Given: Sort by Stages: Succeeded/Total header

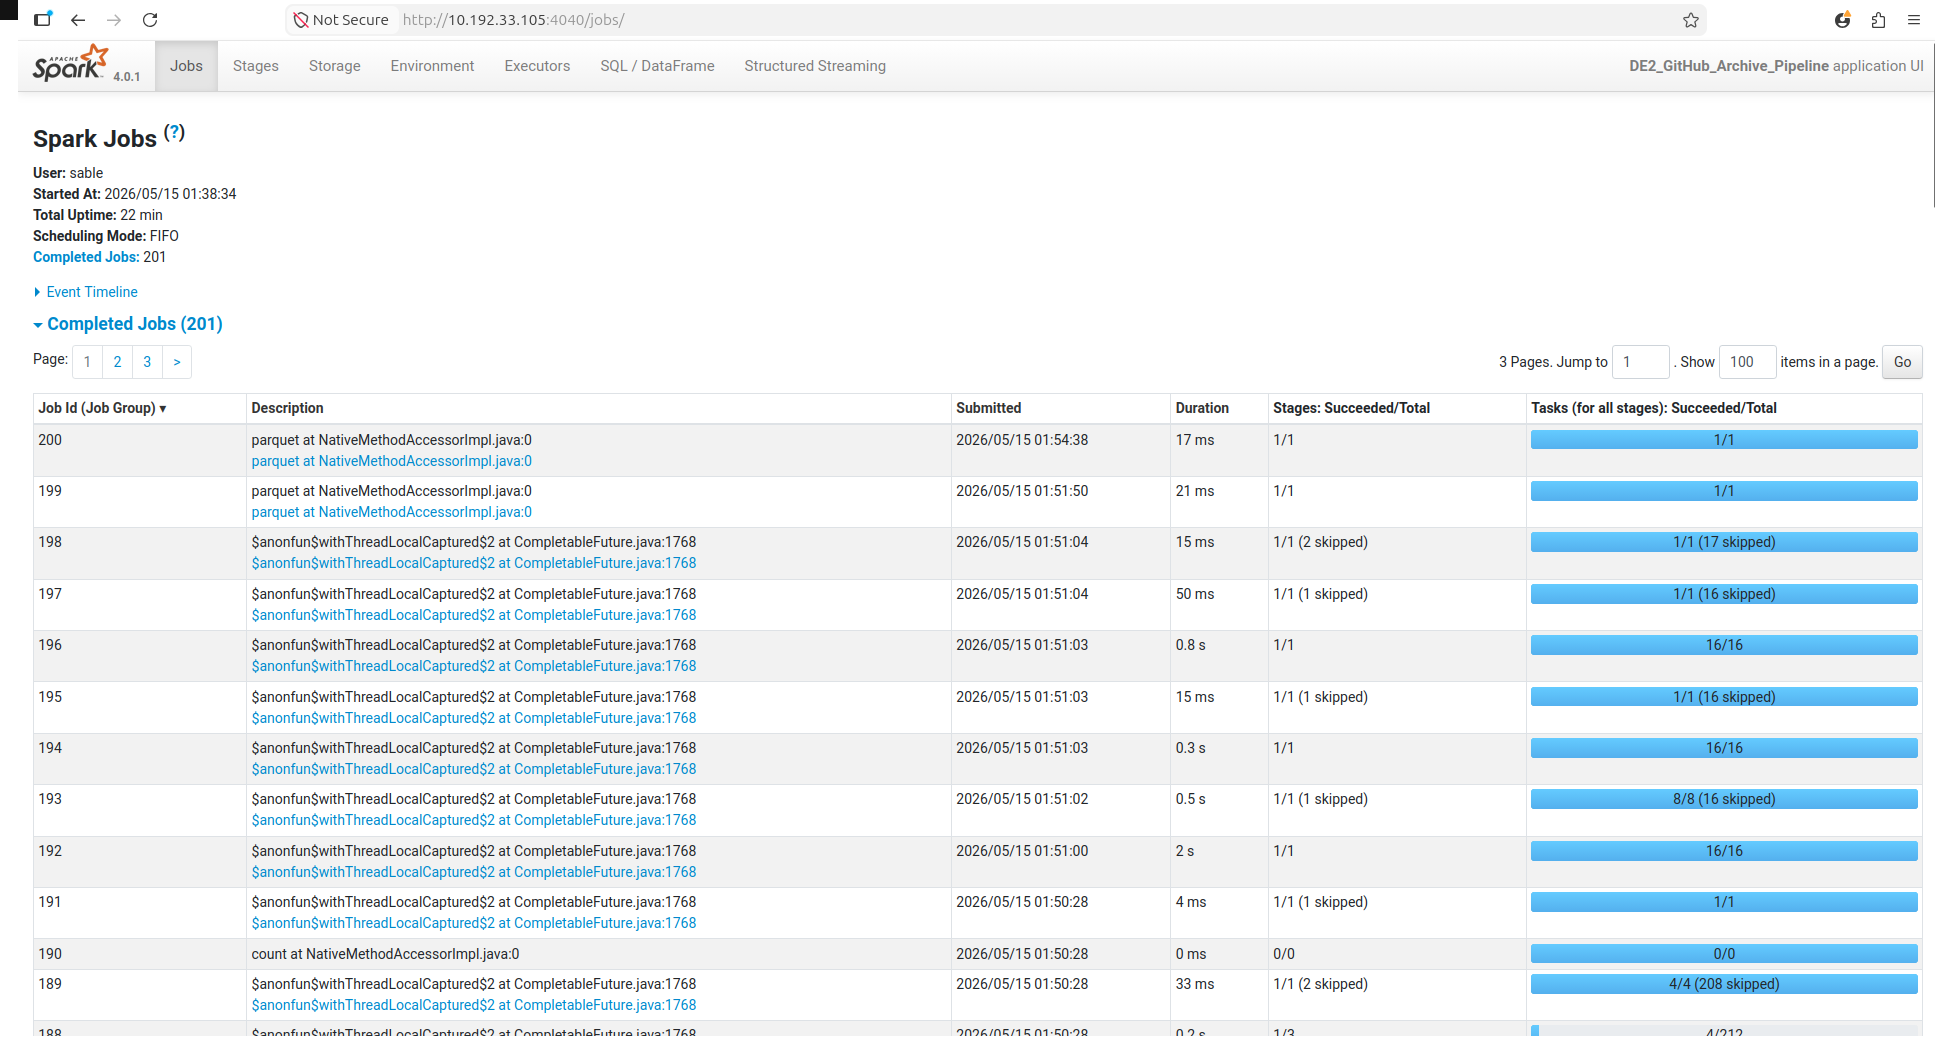Looking at the screenshot, I should pyautogui.click(x=1351, y=408).
